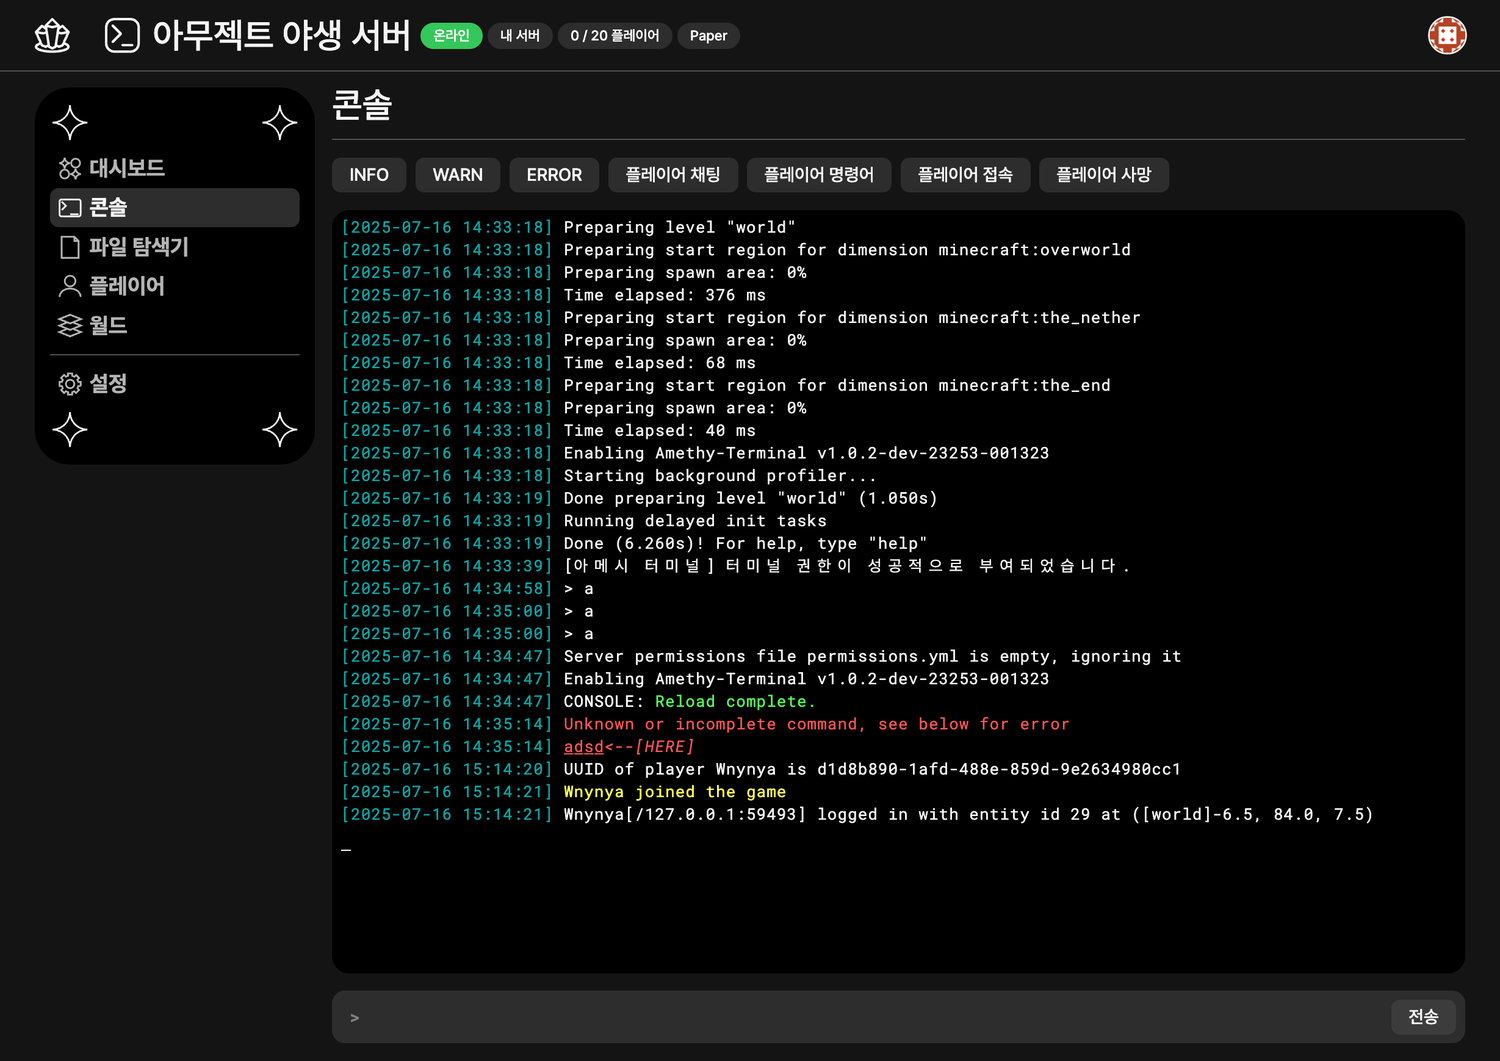Toggle the WARN log filter
Image resolution: width=1500 pixels, height=1061 pixels.
[x=457, y=175]
